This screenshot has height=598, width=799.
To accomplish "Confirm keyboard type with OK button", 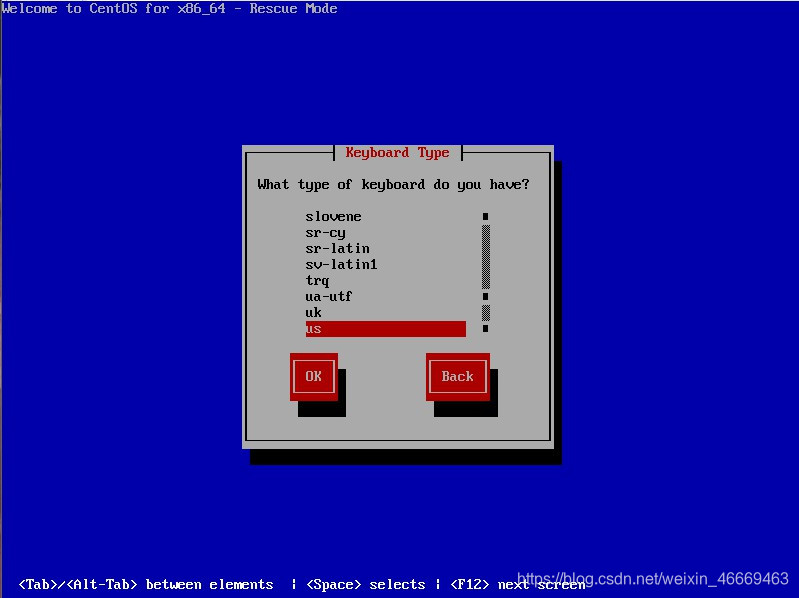I will [314, 376].
